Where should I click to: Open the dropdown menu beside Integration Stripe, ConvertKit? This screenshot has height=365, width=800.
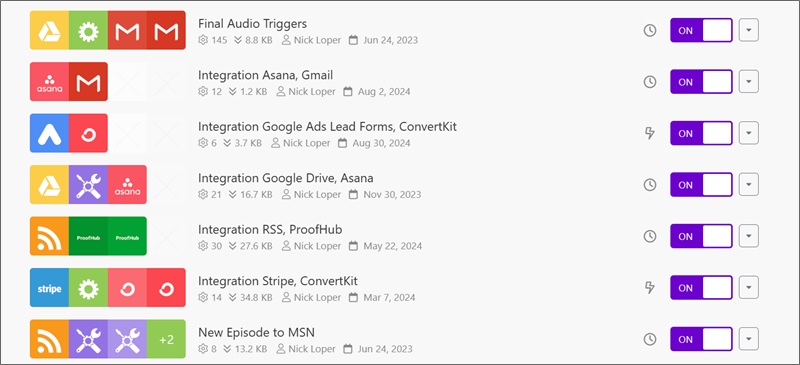[748, 287]
